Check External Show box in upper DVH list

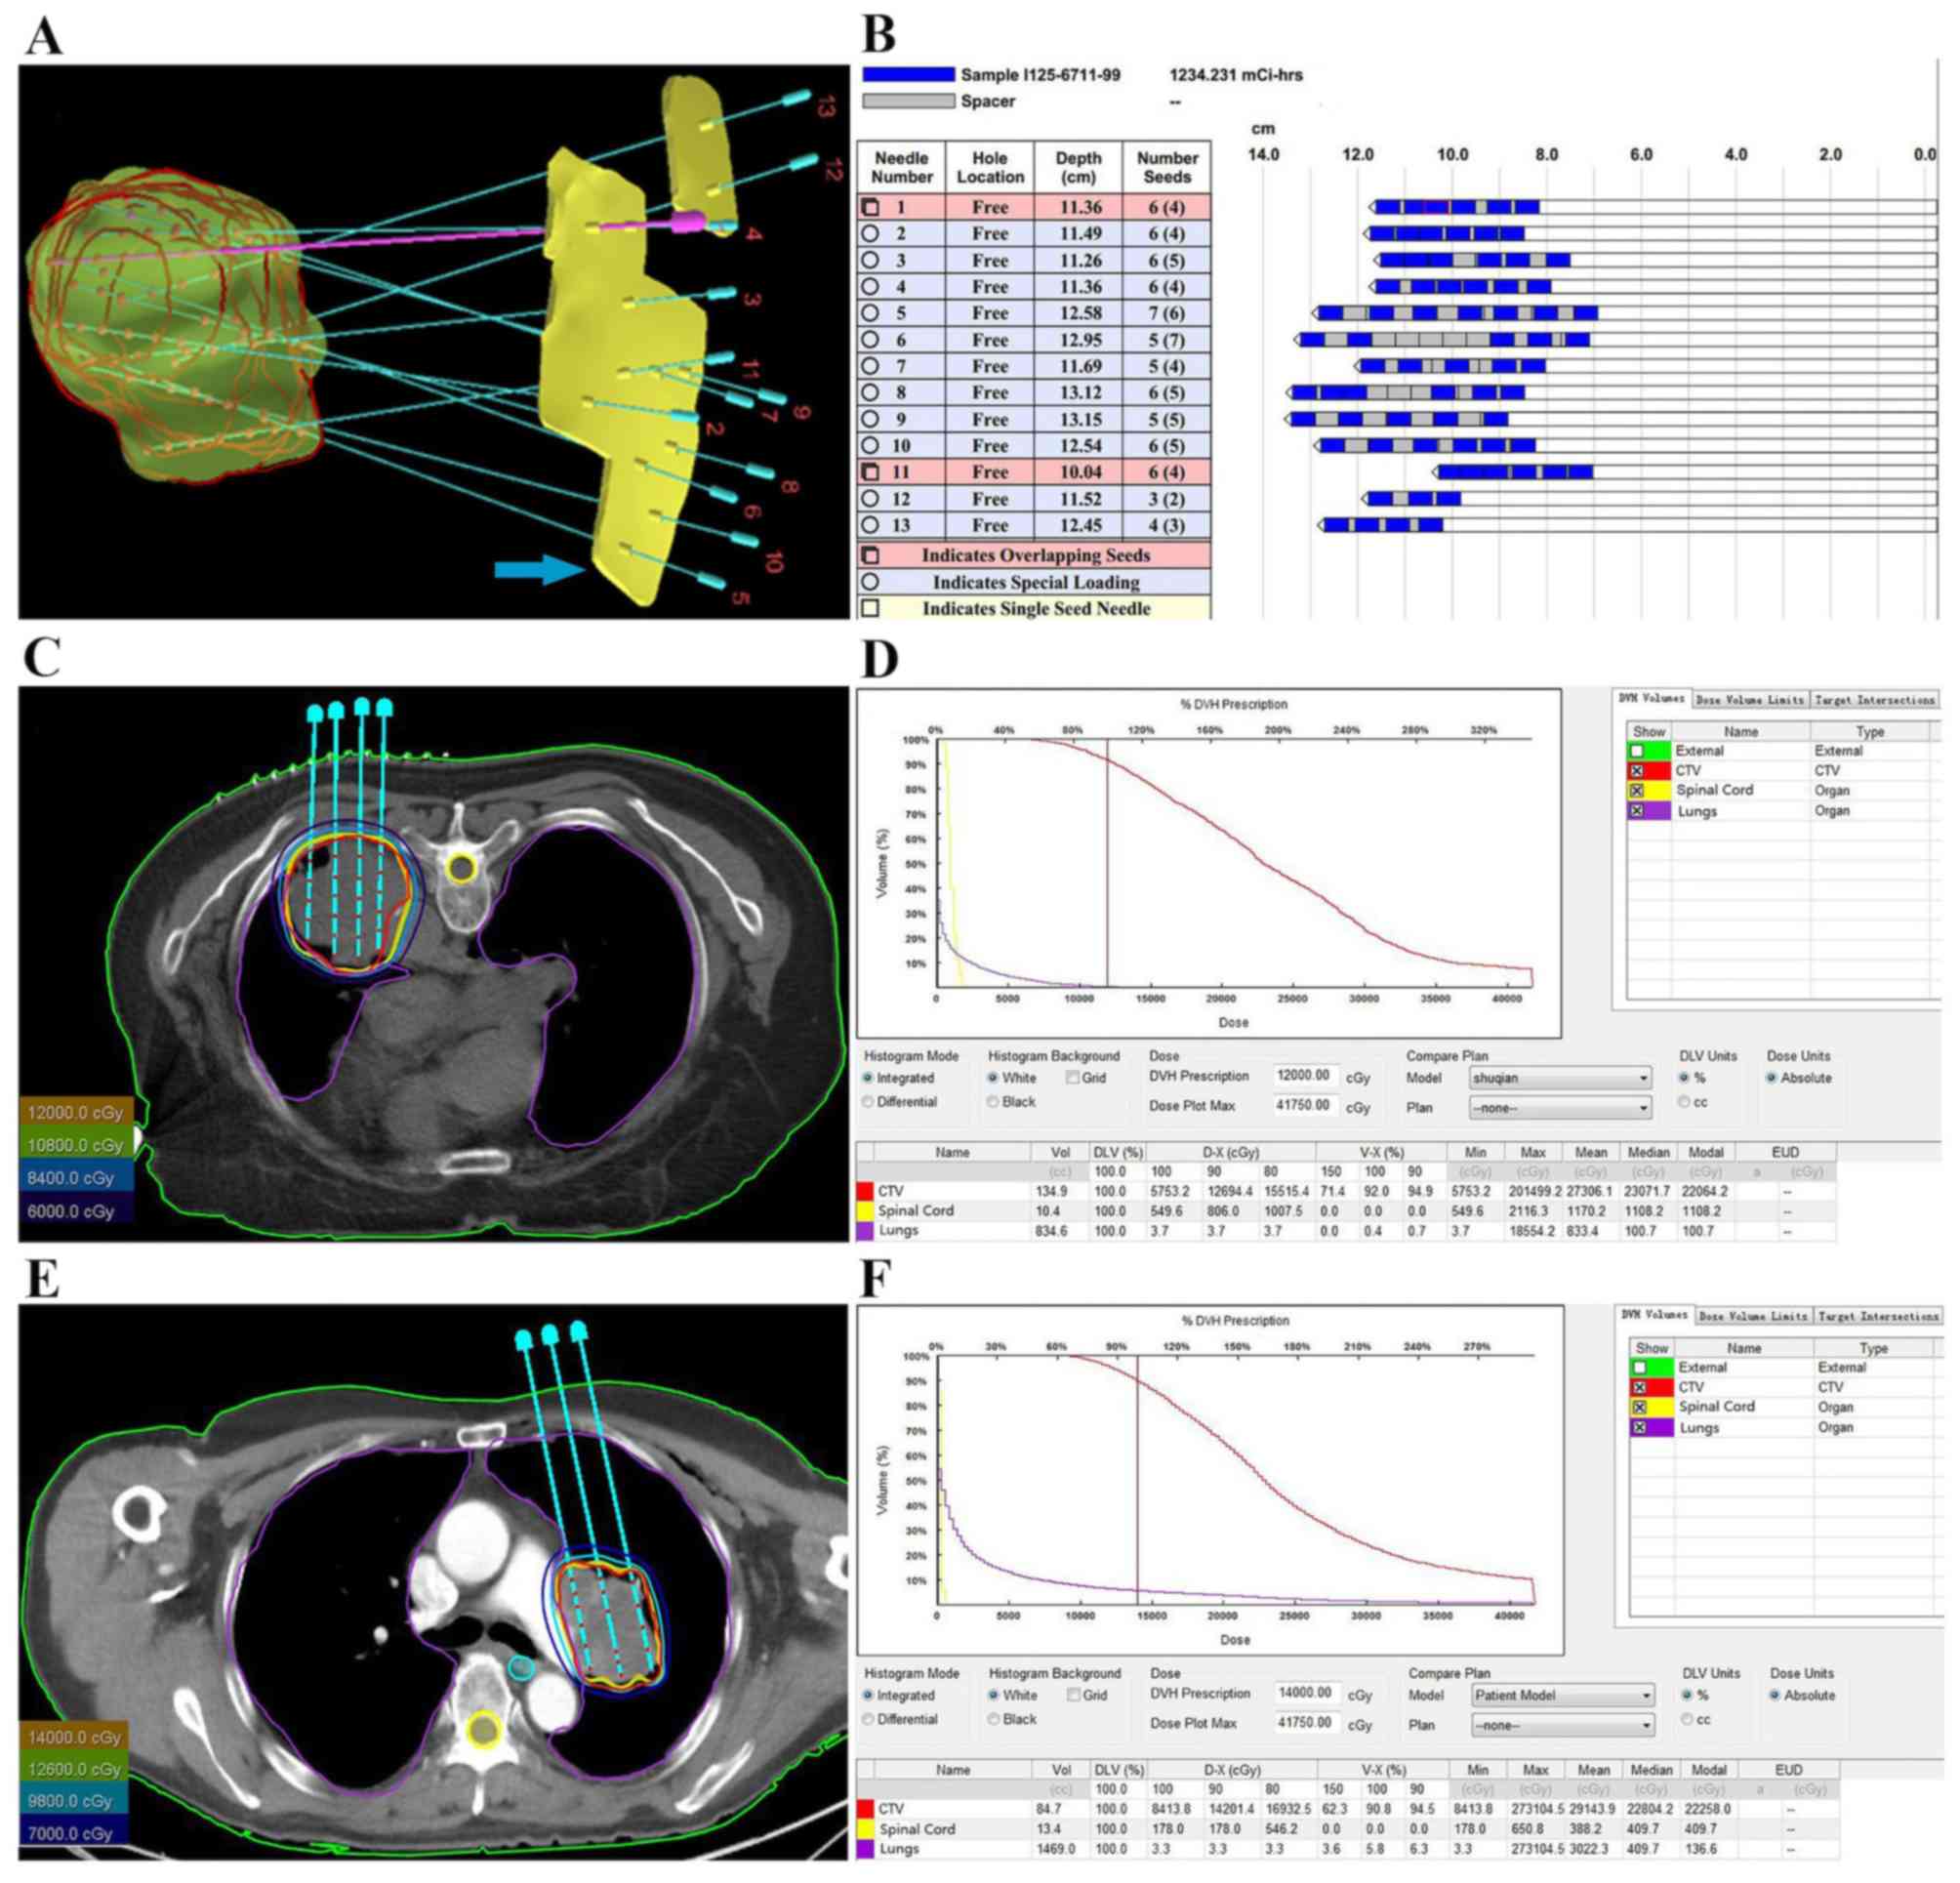click(x=1636, y=751)
